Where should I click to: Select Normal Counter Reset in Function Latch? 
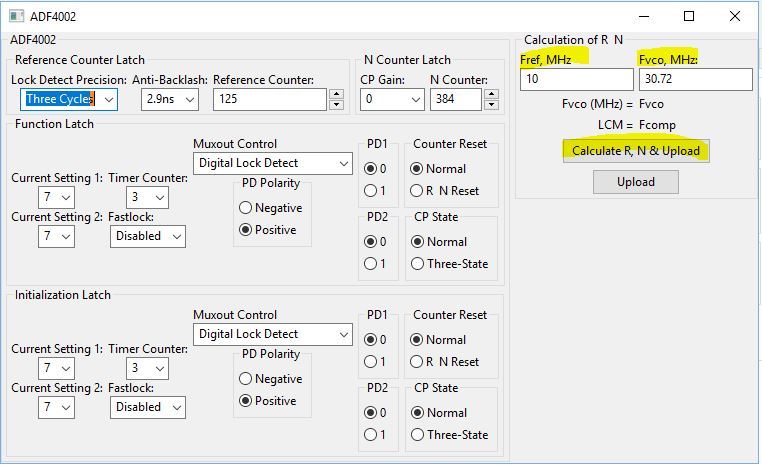(x=438, y=169)
